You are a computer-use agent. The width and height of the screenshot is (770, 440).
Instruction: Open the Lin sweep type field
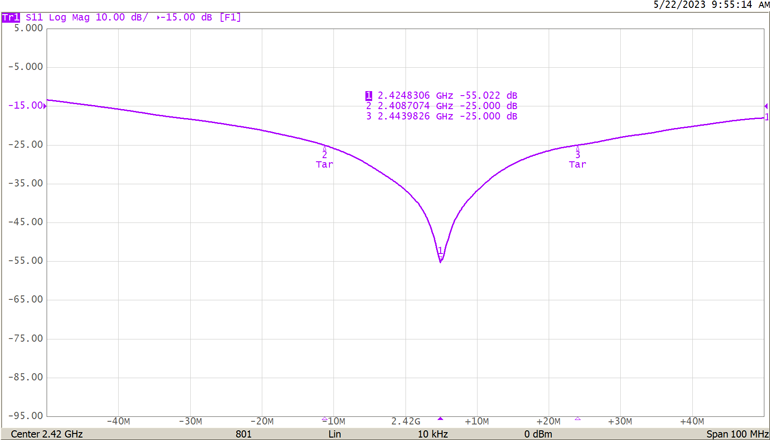click(x=335, y=434)
